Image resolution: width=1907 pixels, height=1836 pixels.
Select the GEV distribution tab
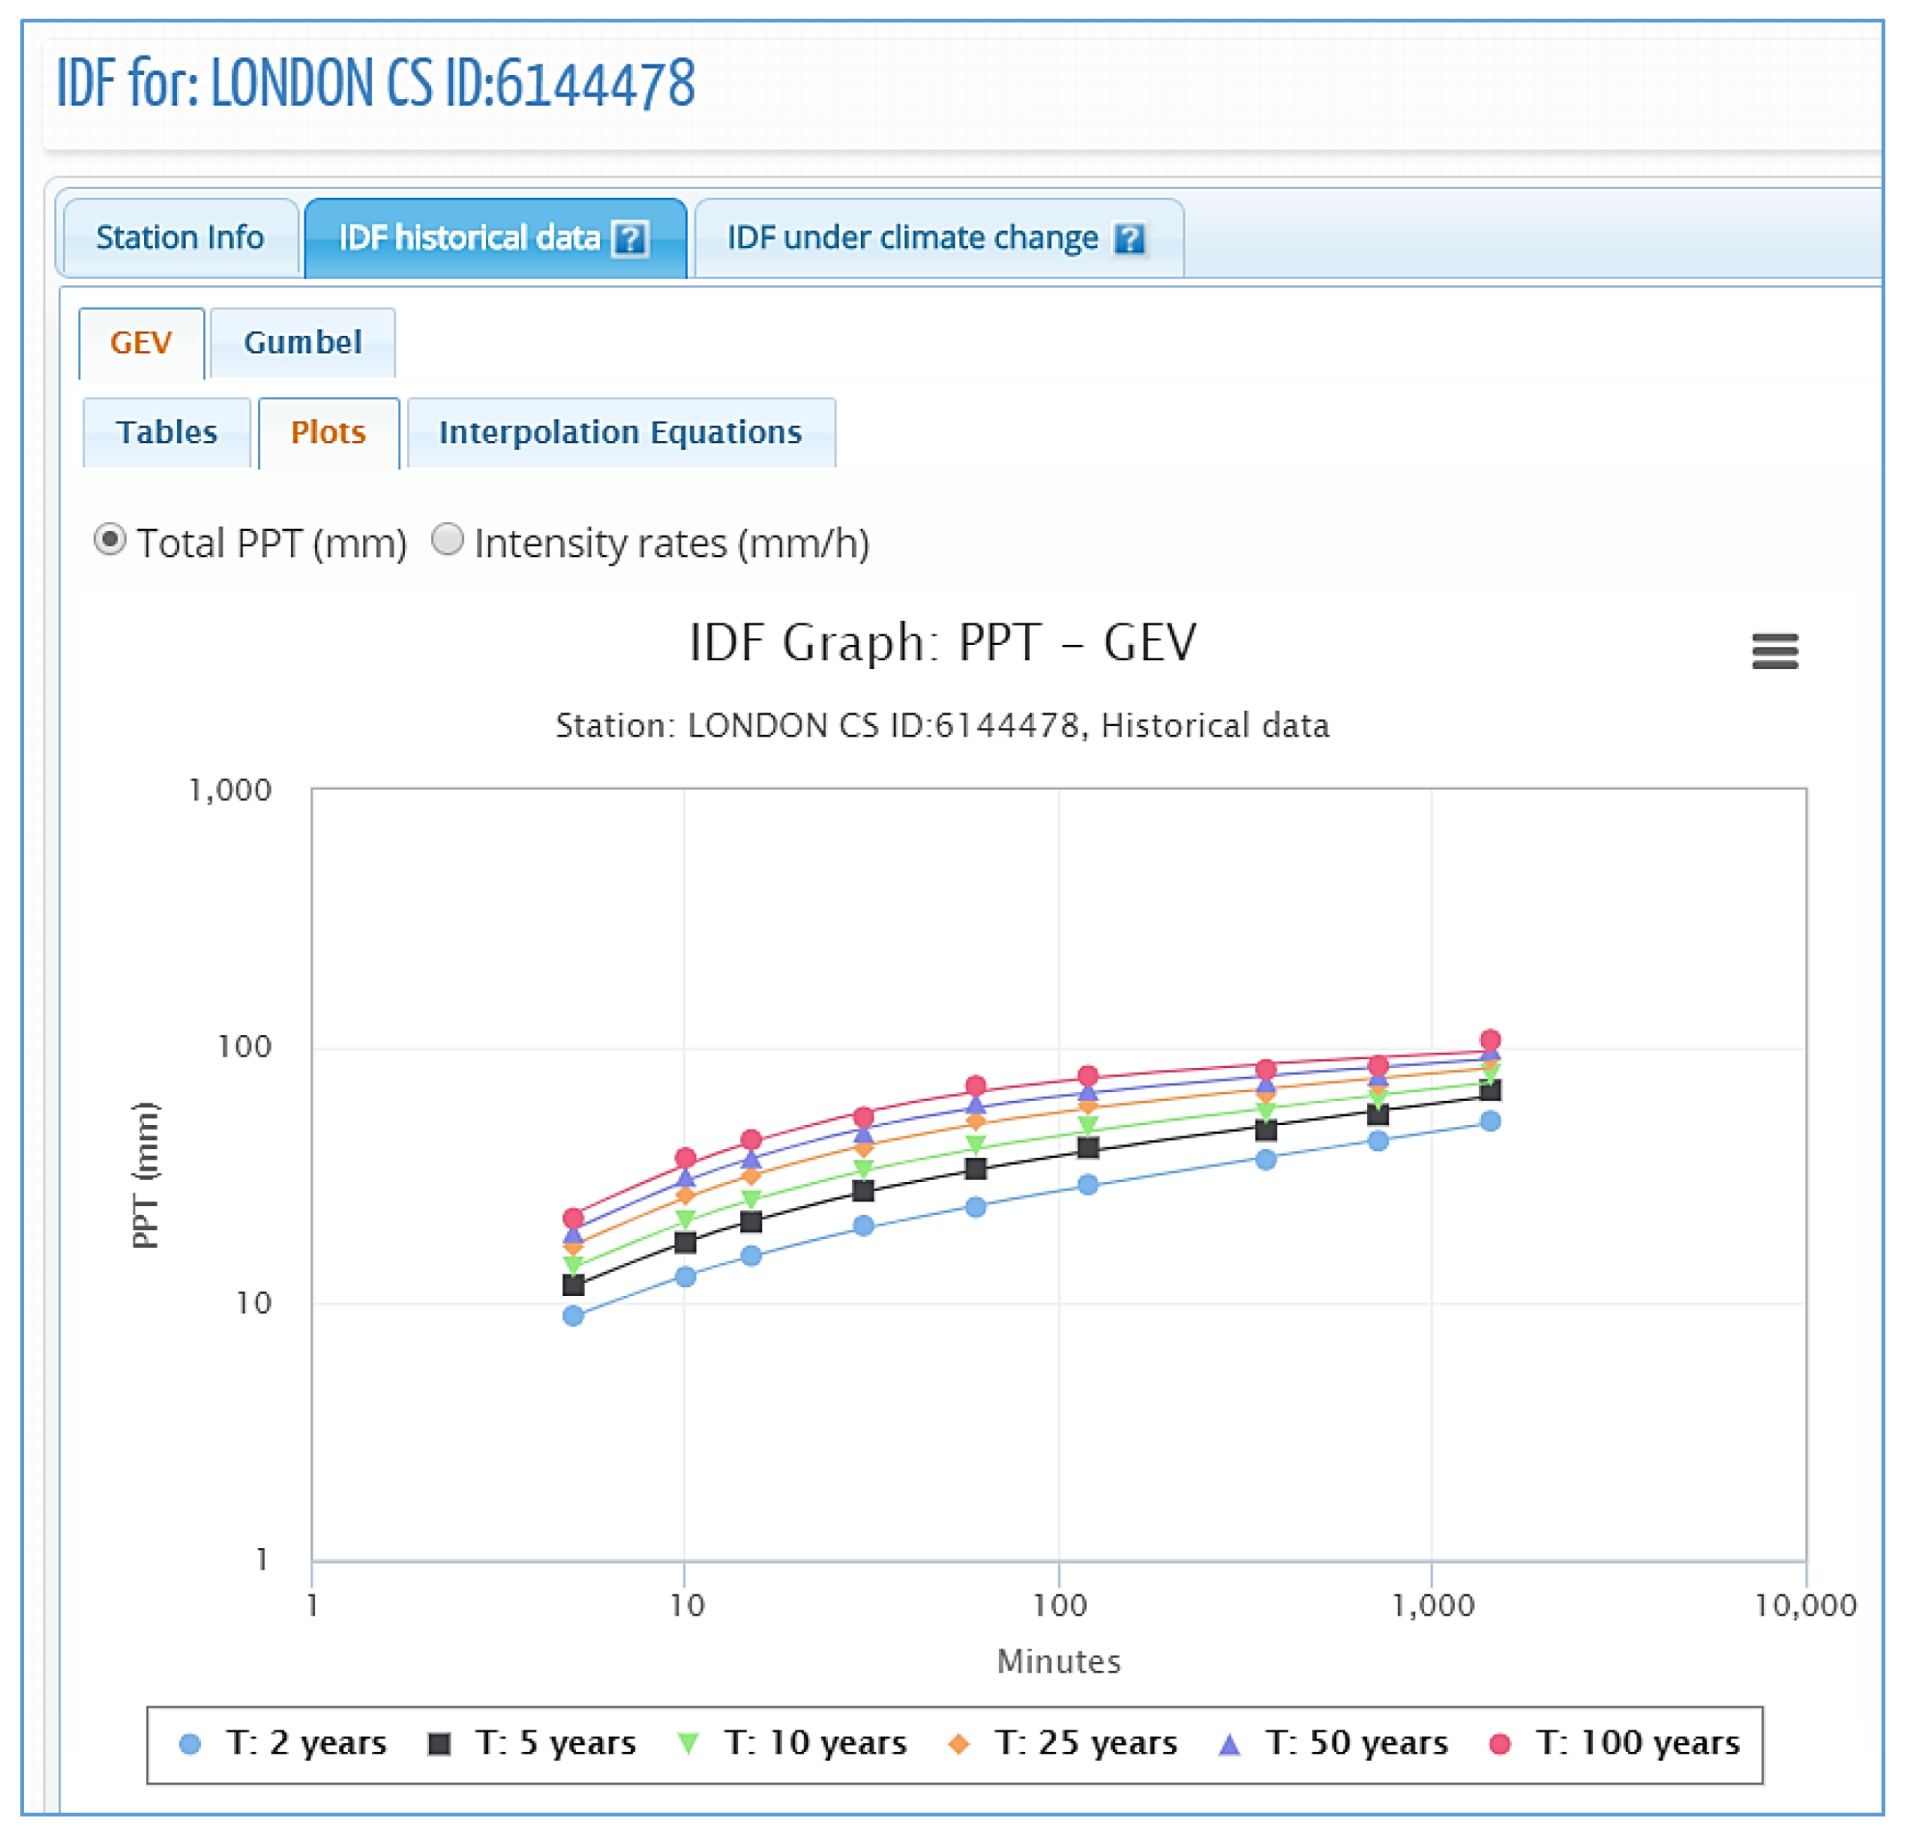coord(141,343)
